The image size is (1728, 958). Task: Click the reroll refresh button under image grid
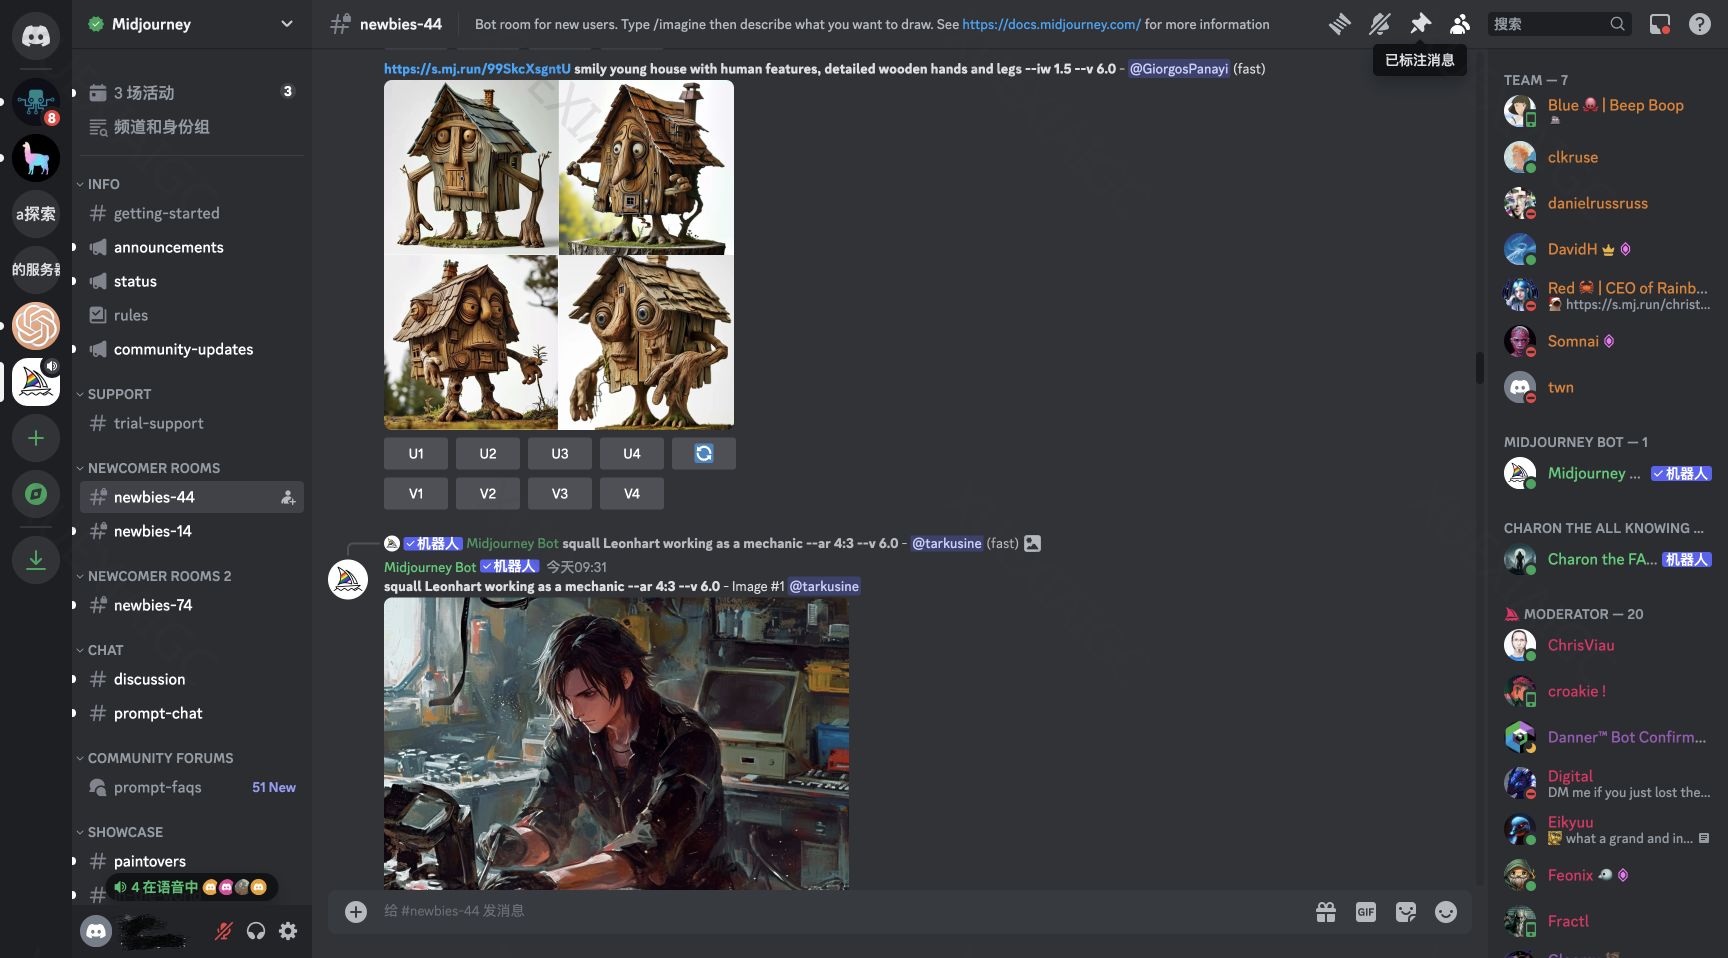point(704,453)
